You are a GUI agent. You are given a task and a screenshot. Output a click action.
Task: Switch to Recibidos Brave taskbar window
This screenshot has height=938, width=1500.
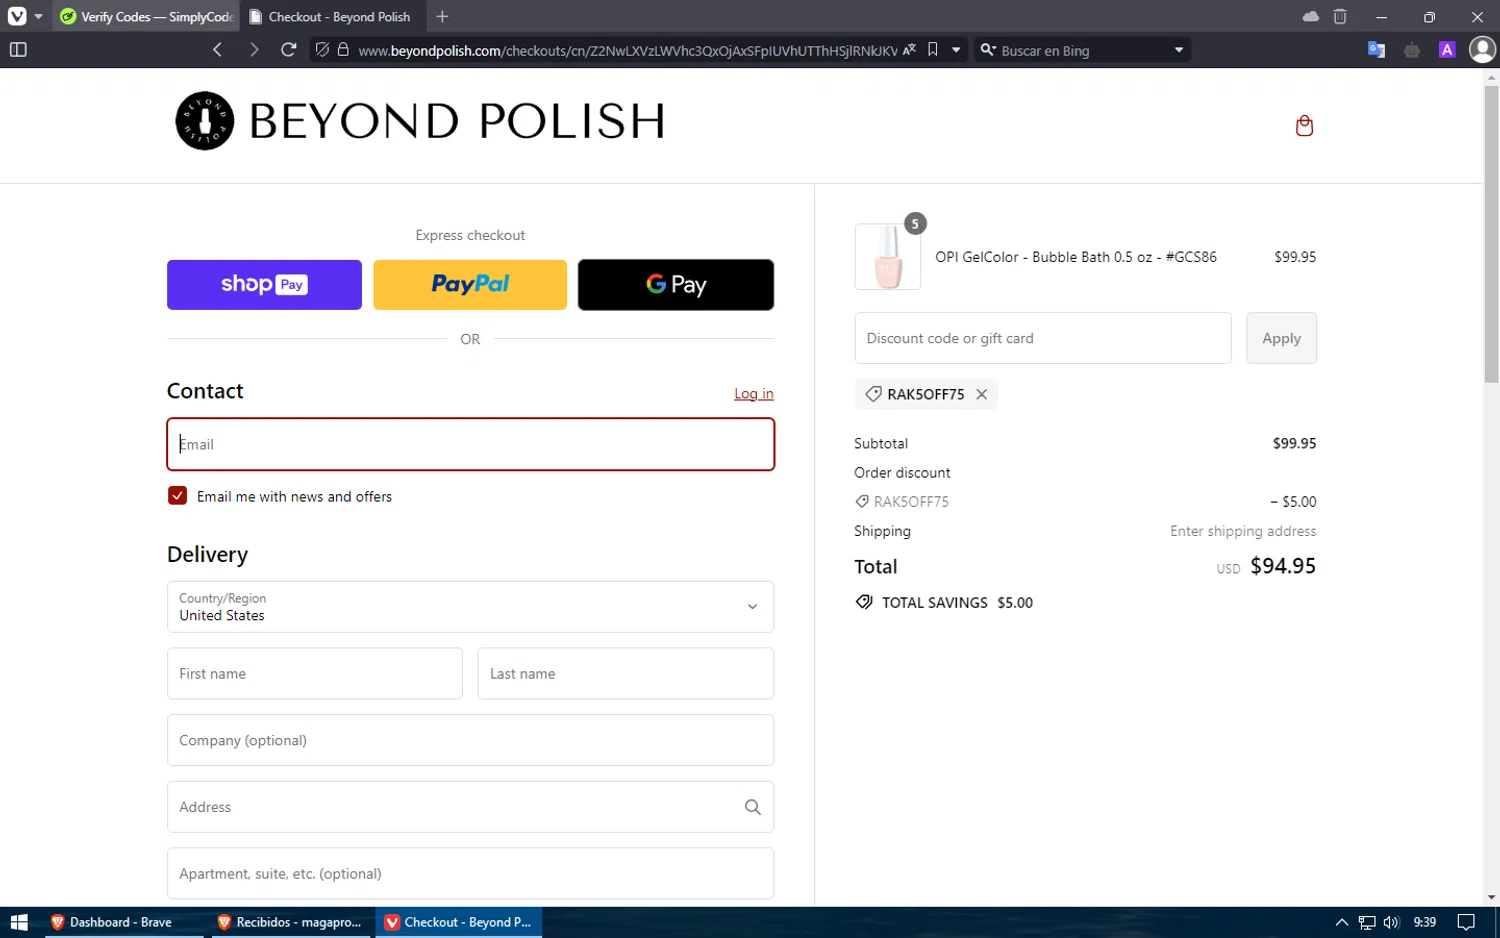[290, 922]
